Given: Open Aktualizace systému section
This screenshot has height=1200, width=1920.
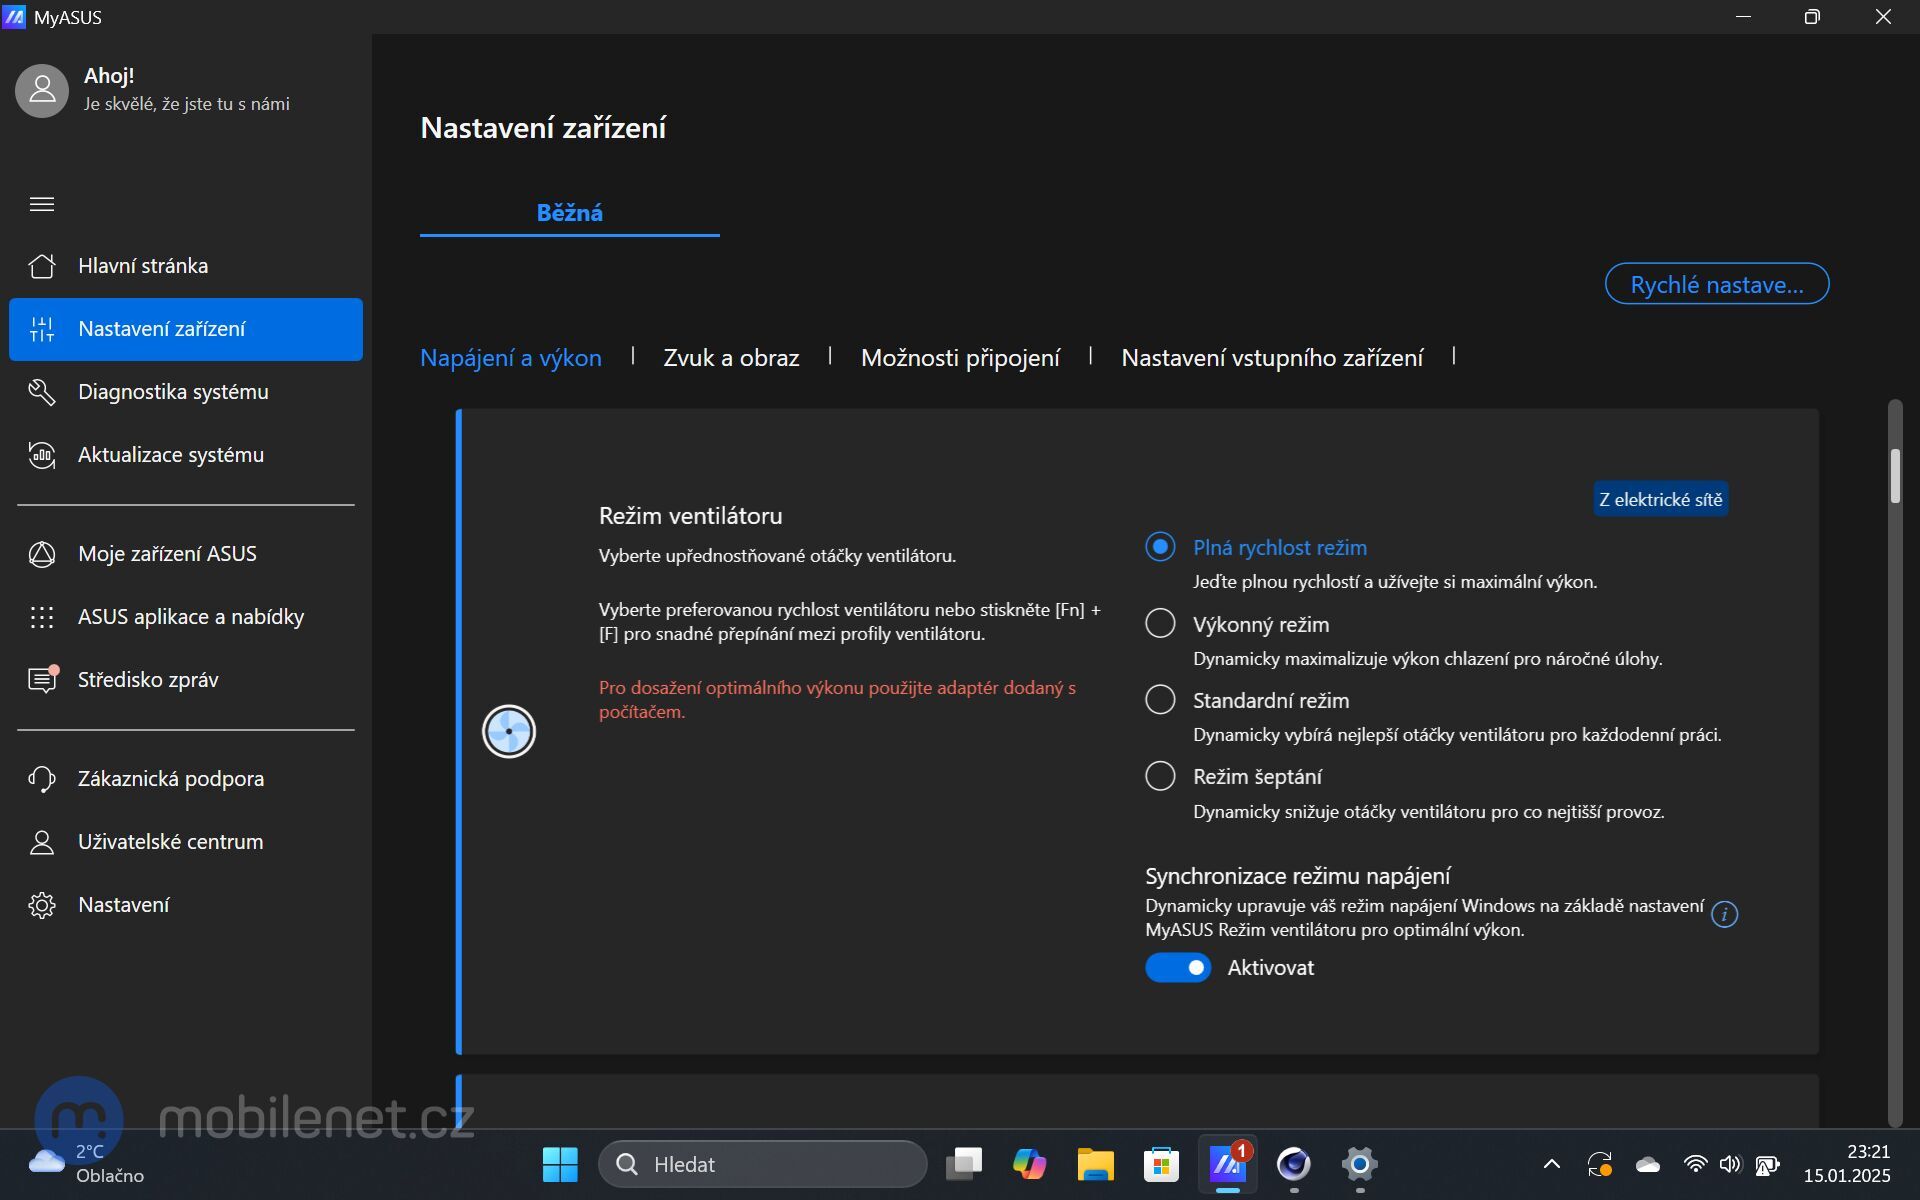Looking at the screenshot, I should point(170,454).
